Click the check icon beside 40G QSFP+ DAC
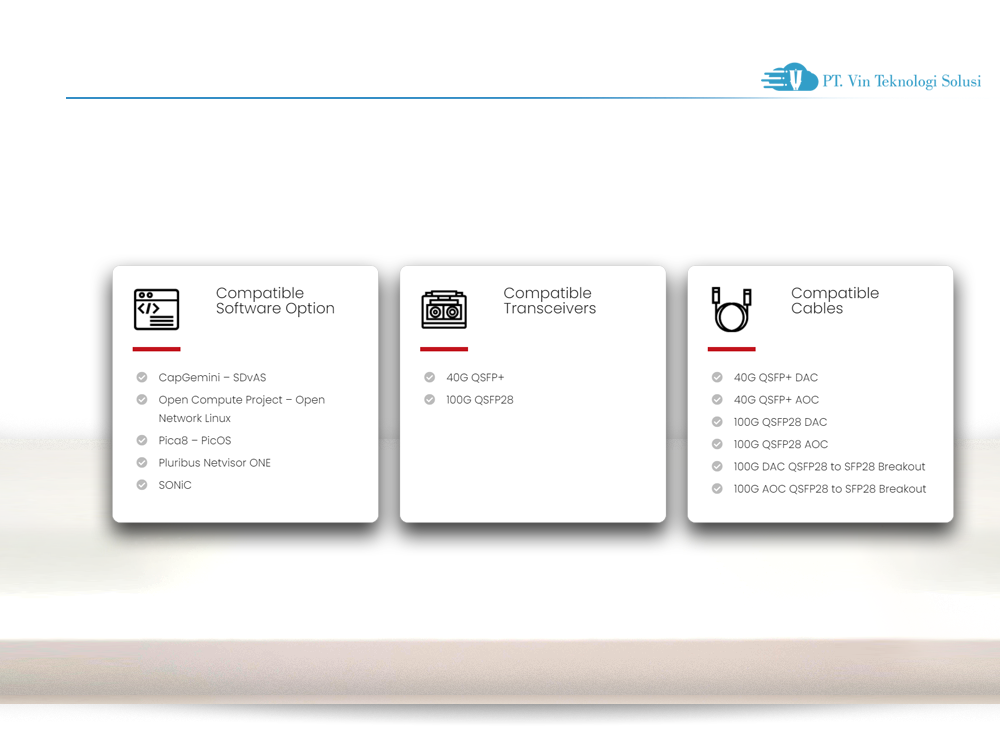 pyautogui.click(x=717, y=377)
